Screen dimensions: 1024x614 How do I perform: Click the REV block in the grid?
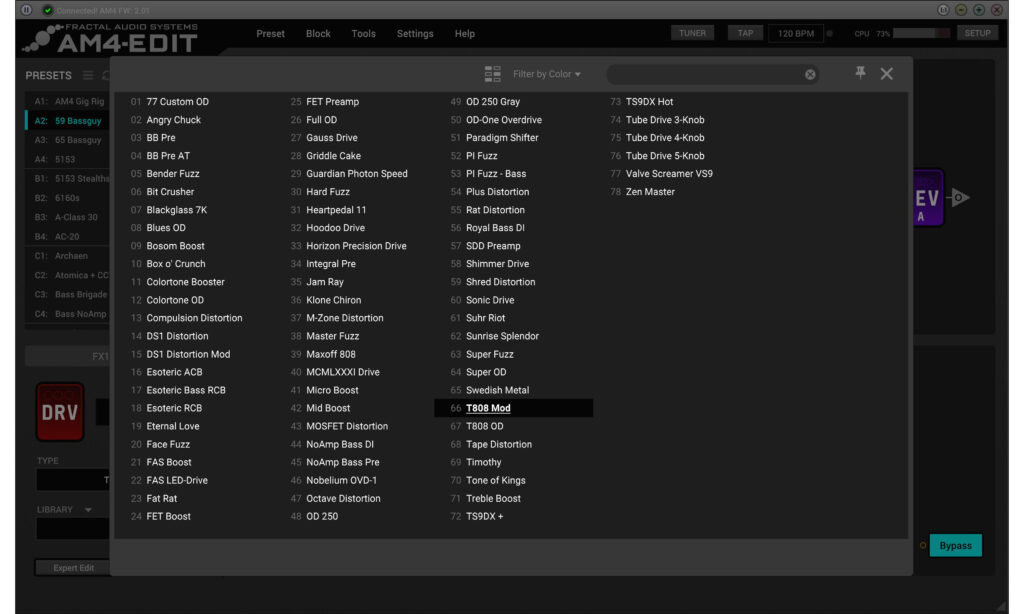(x=929, y=198)
